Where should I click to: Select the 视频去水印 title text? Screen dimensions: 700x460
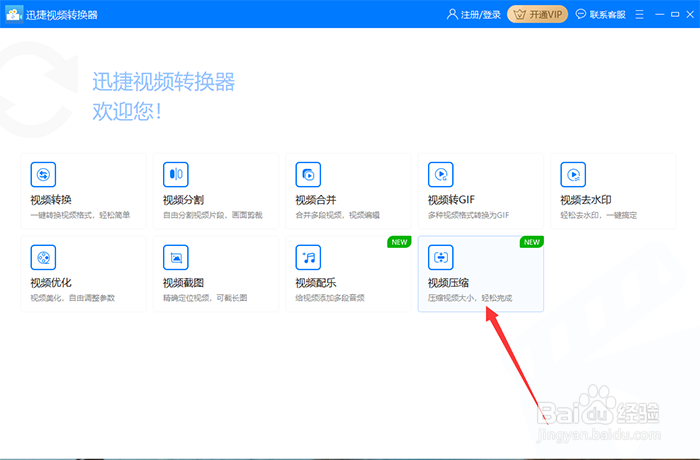point(586,200)
